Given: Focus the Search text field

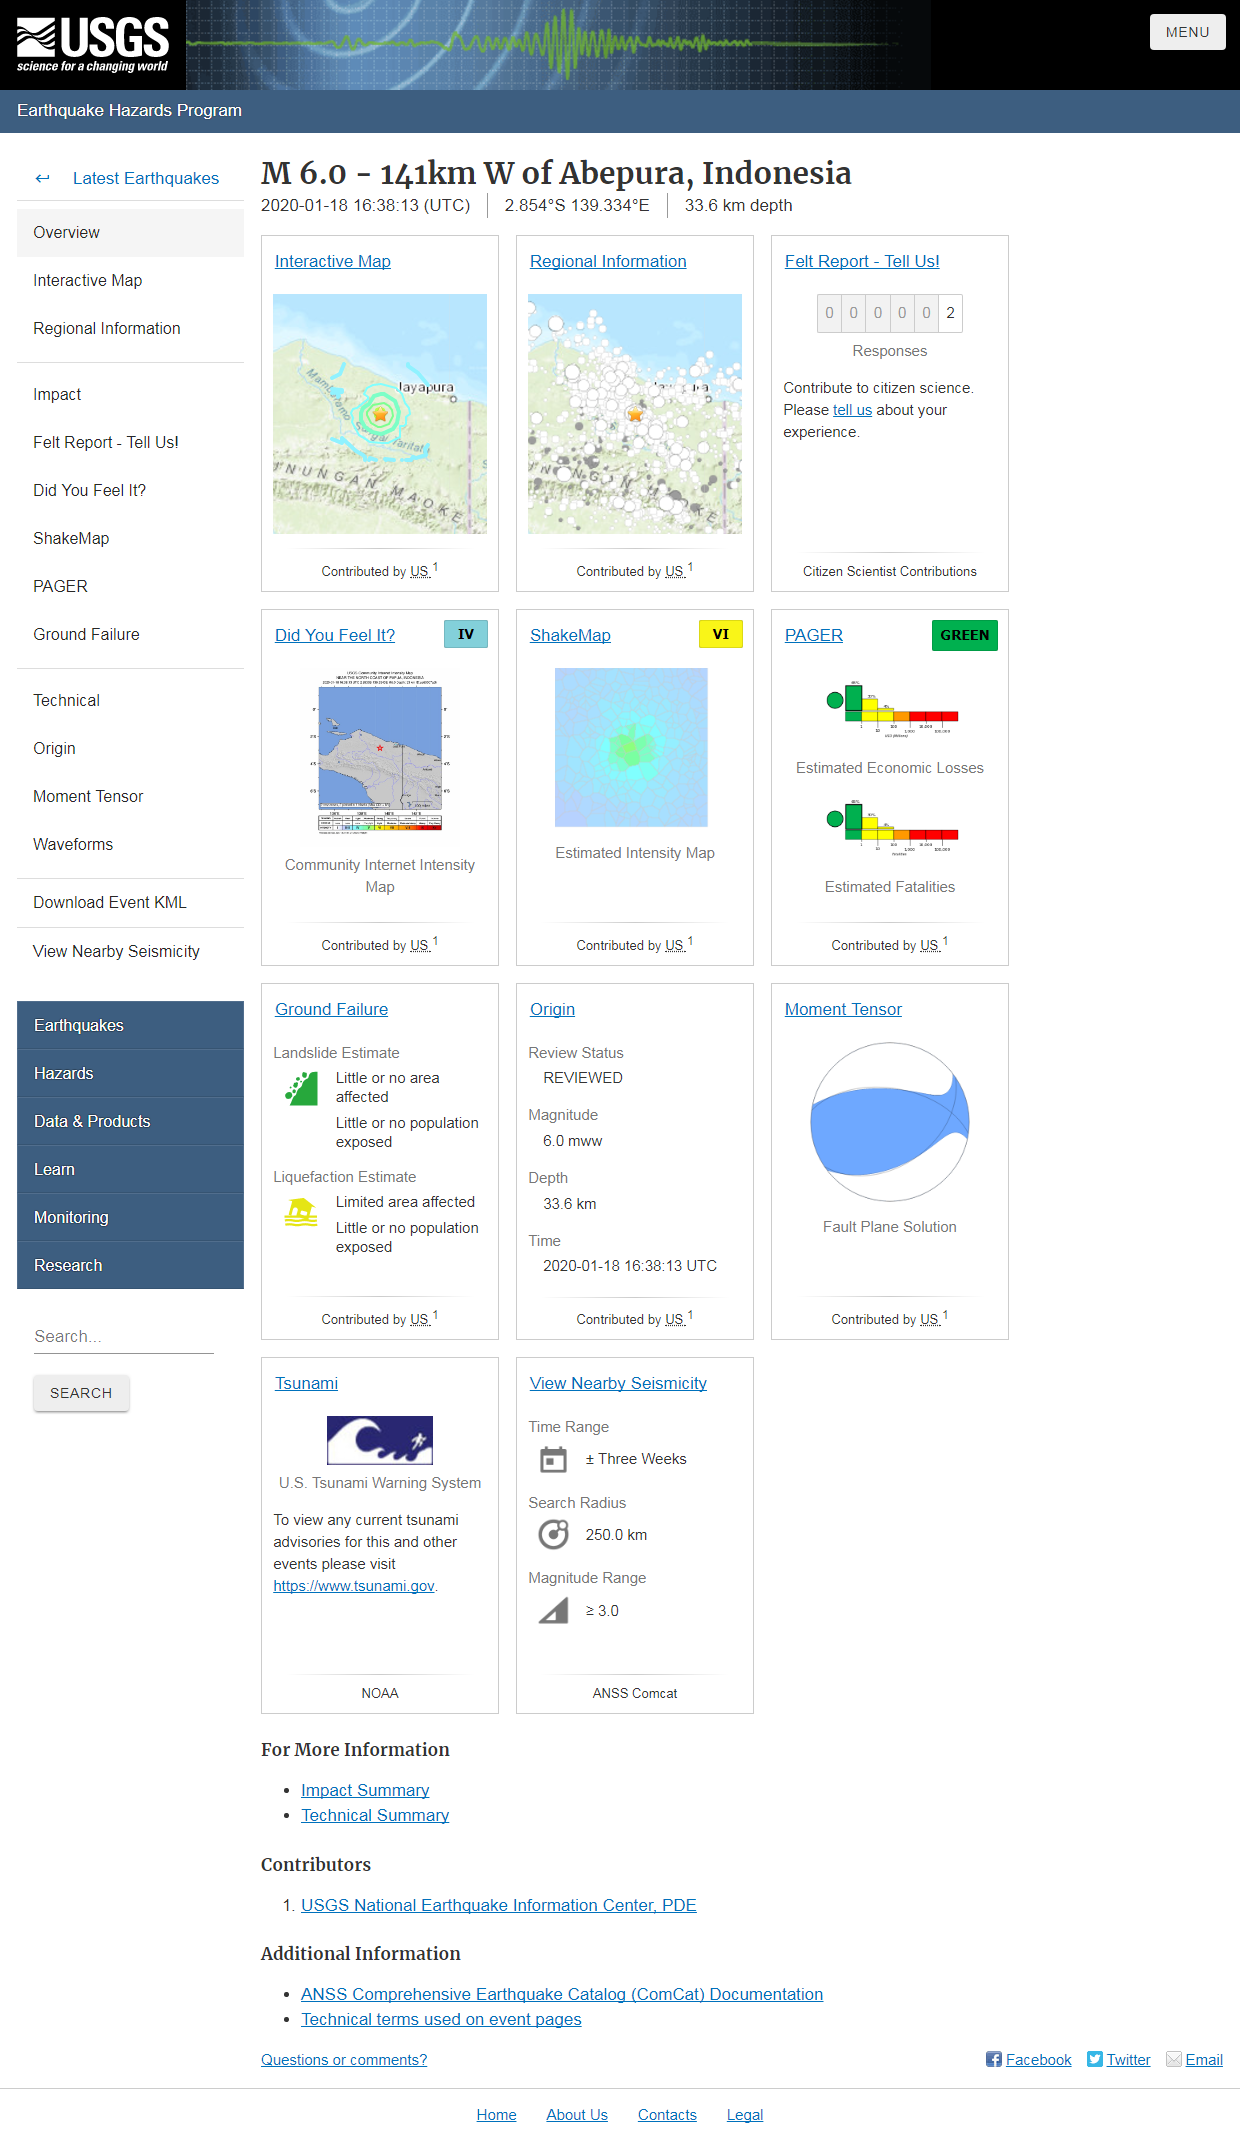Looking at the screenshot, I should click(x=124, y=1336).
